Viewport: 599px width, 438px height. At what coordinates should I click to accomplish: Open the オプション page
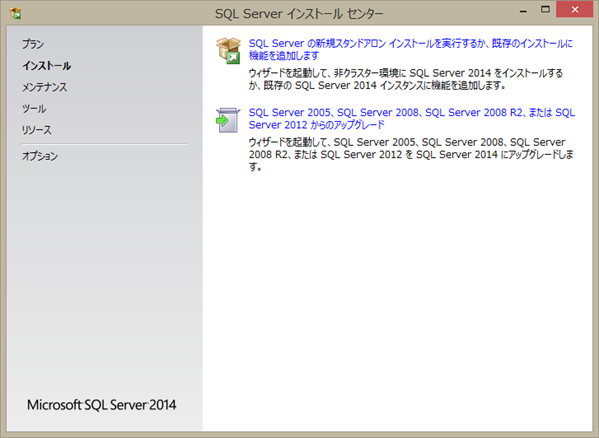point(40,156)
